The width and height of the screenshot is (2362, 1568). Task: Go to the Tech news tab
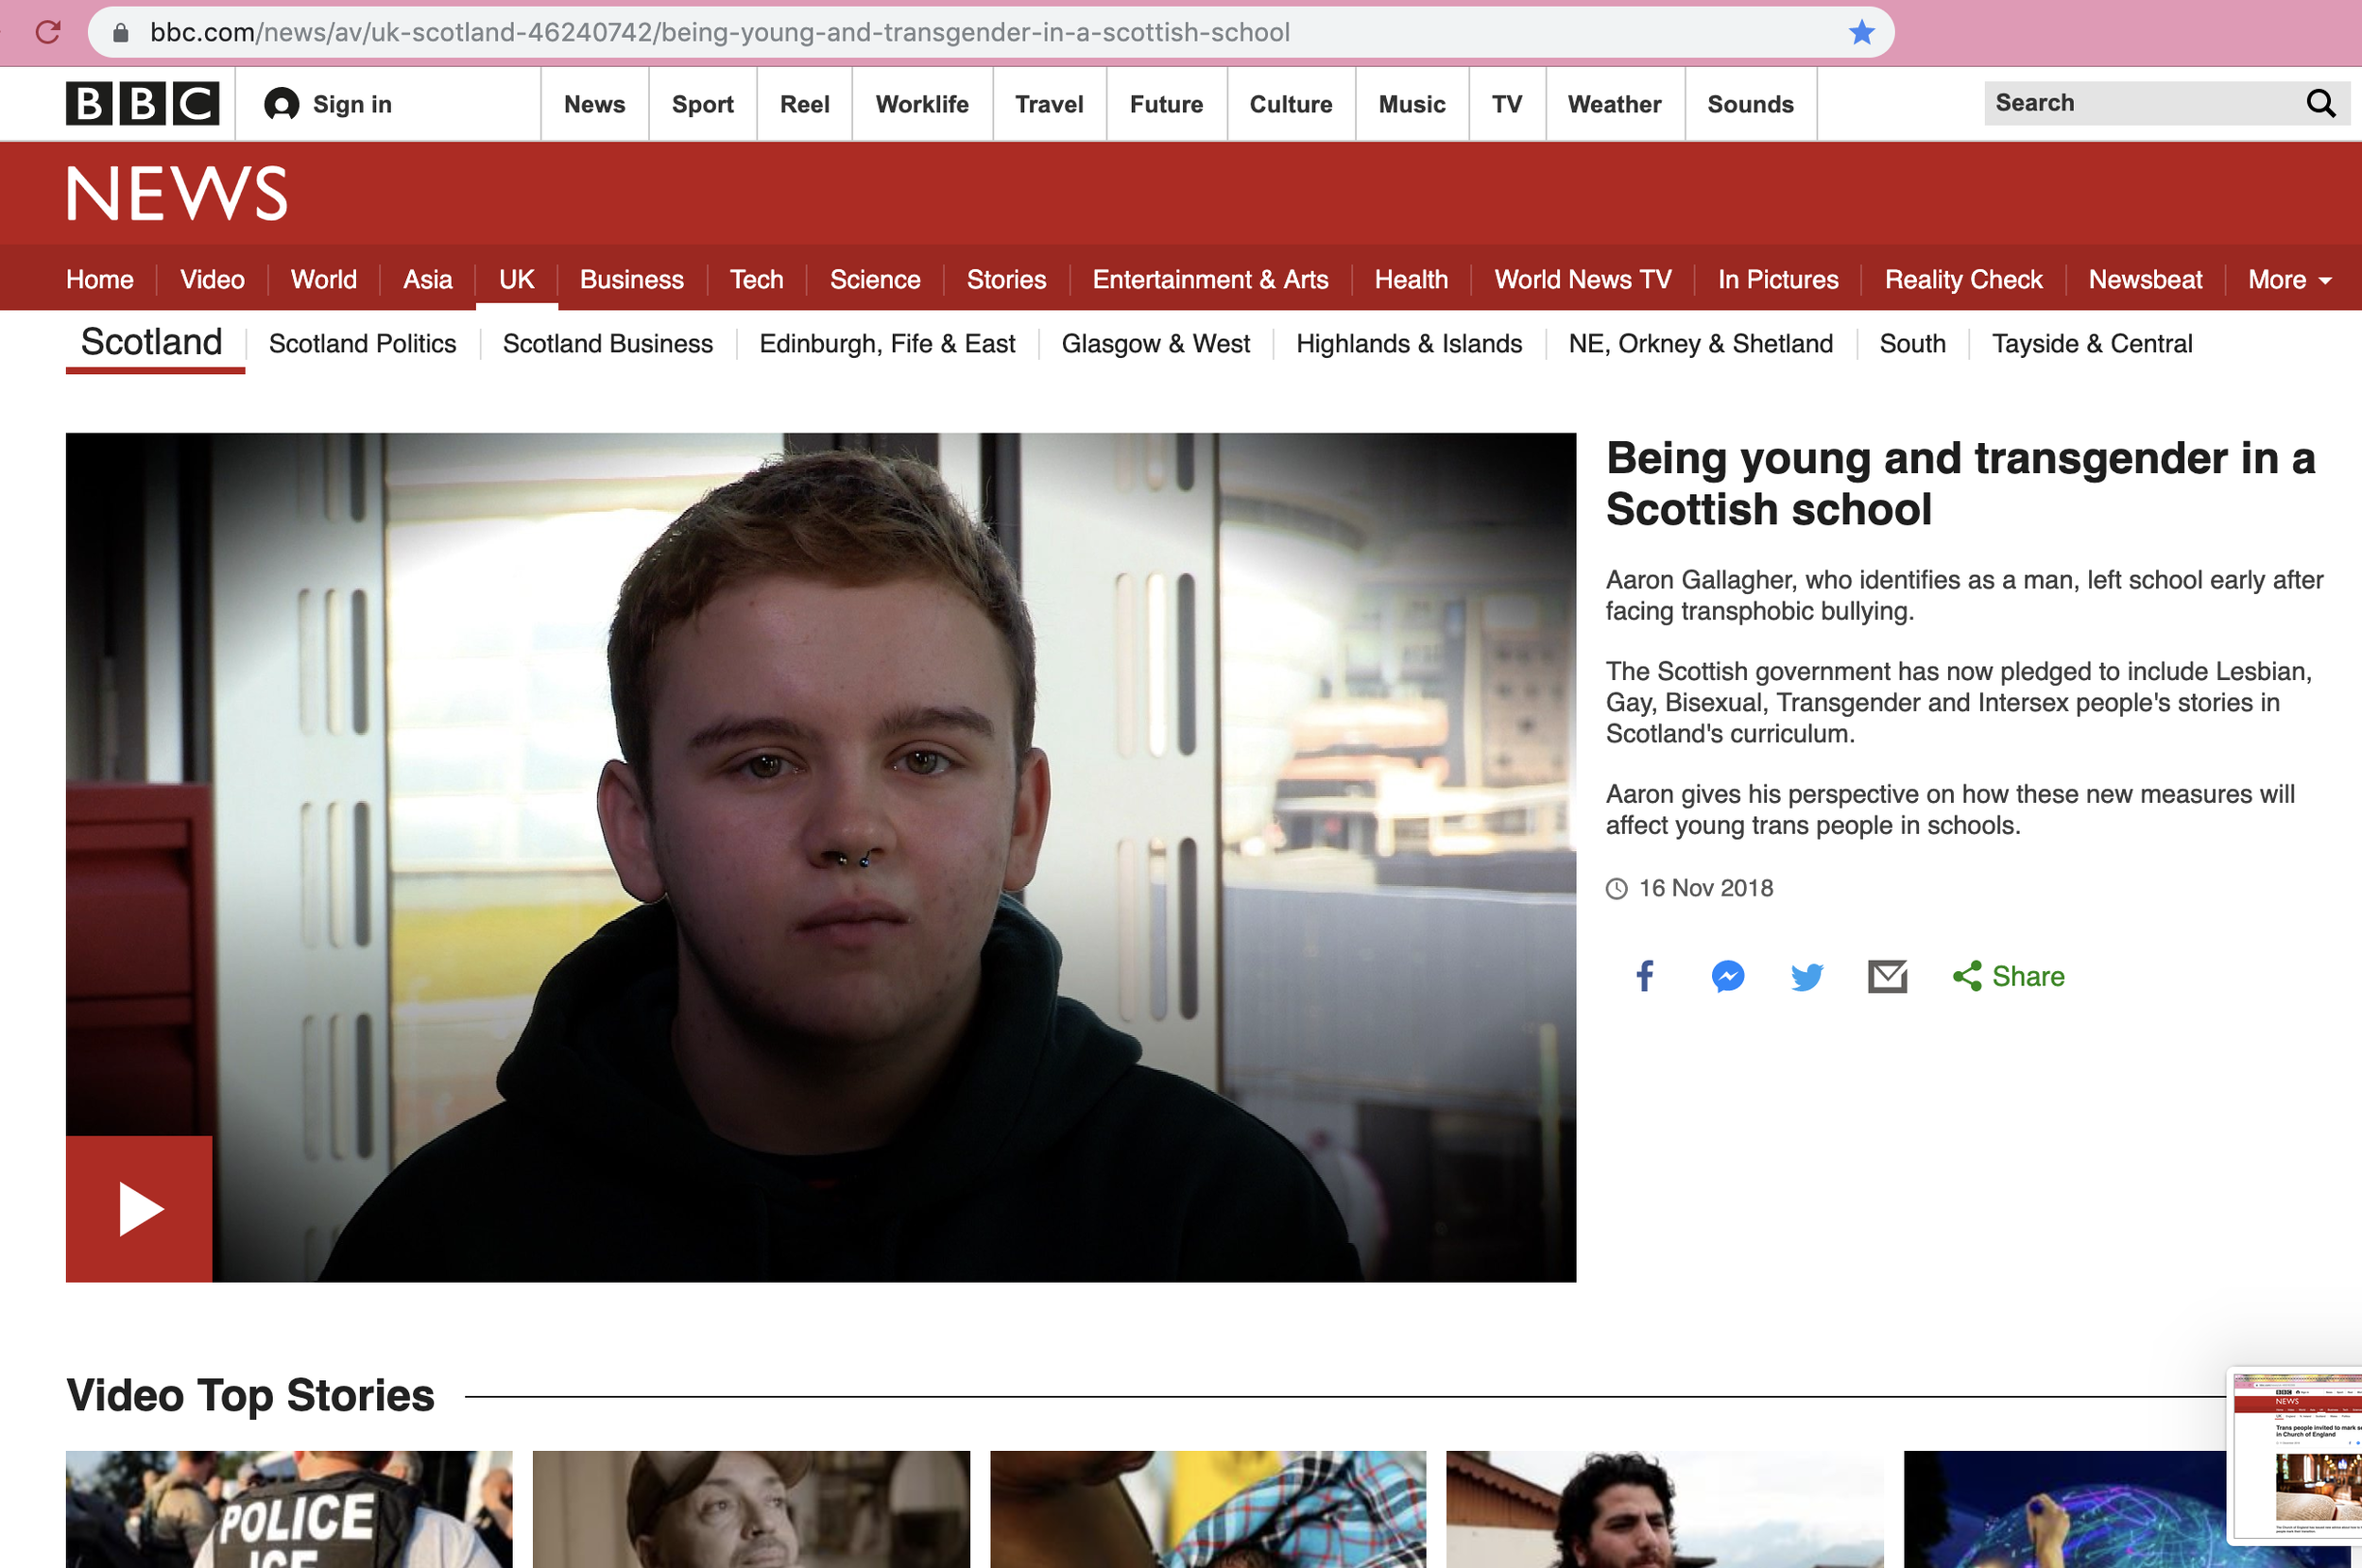click(x=757, y=280)
